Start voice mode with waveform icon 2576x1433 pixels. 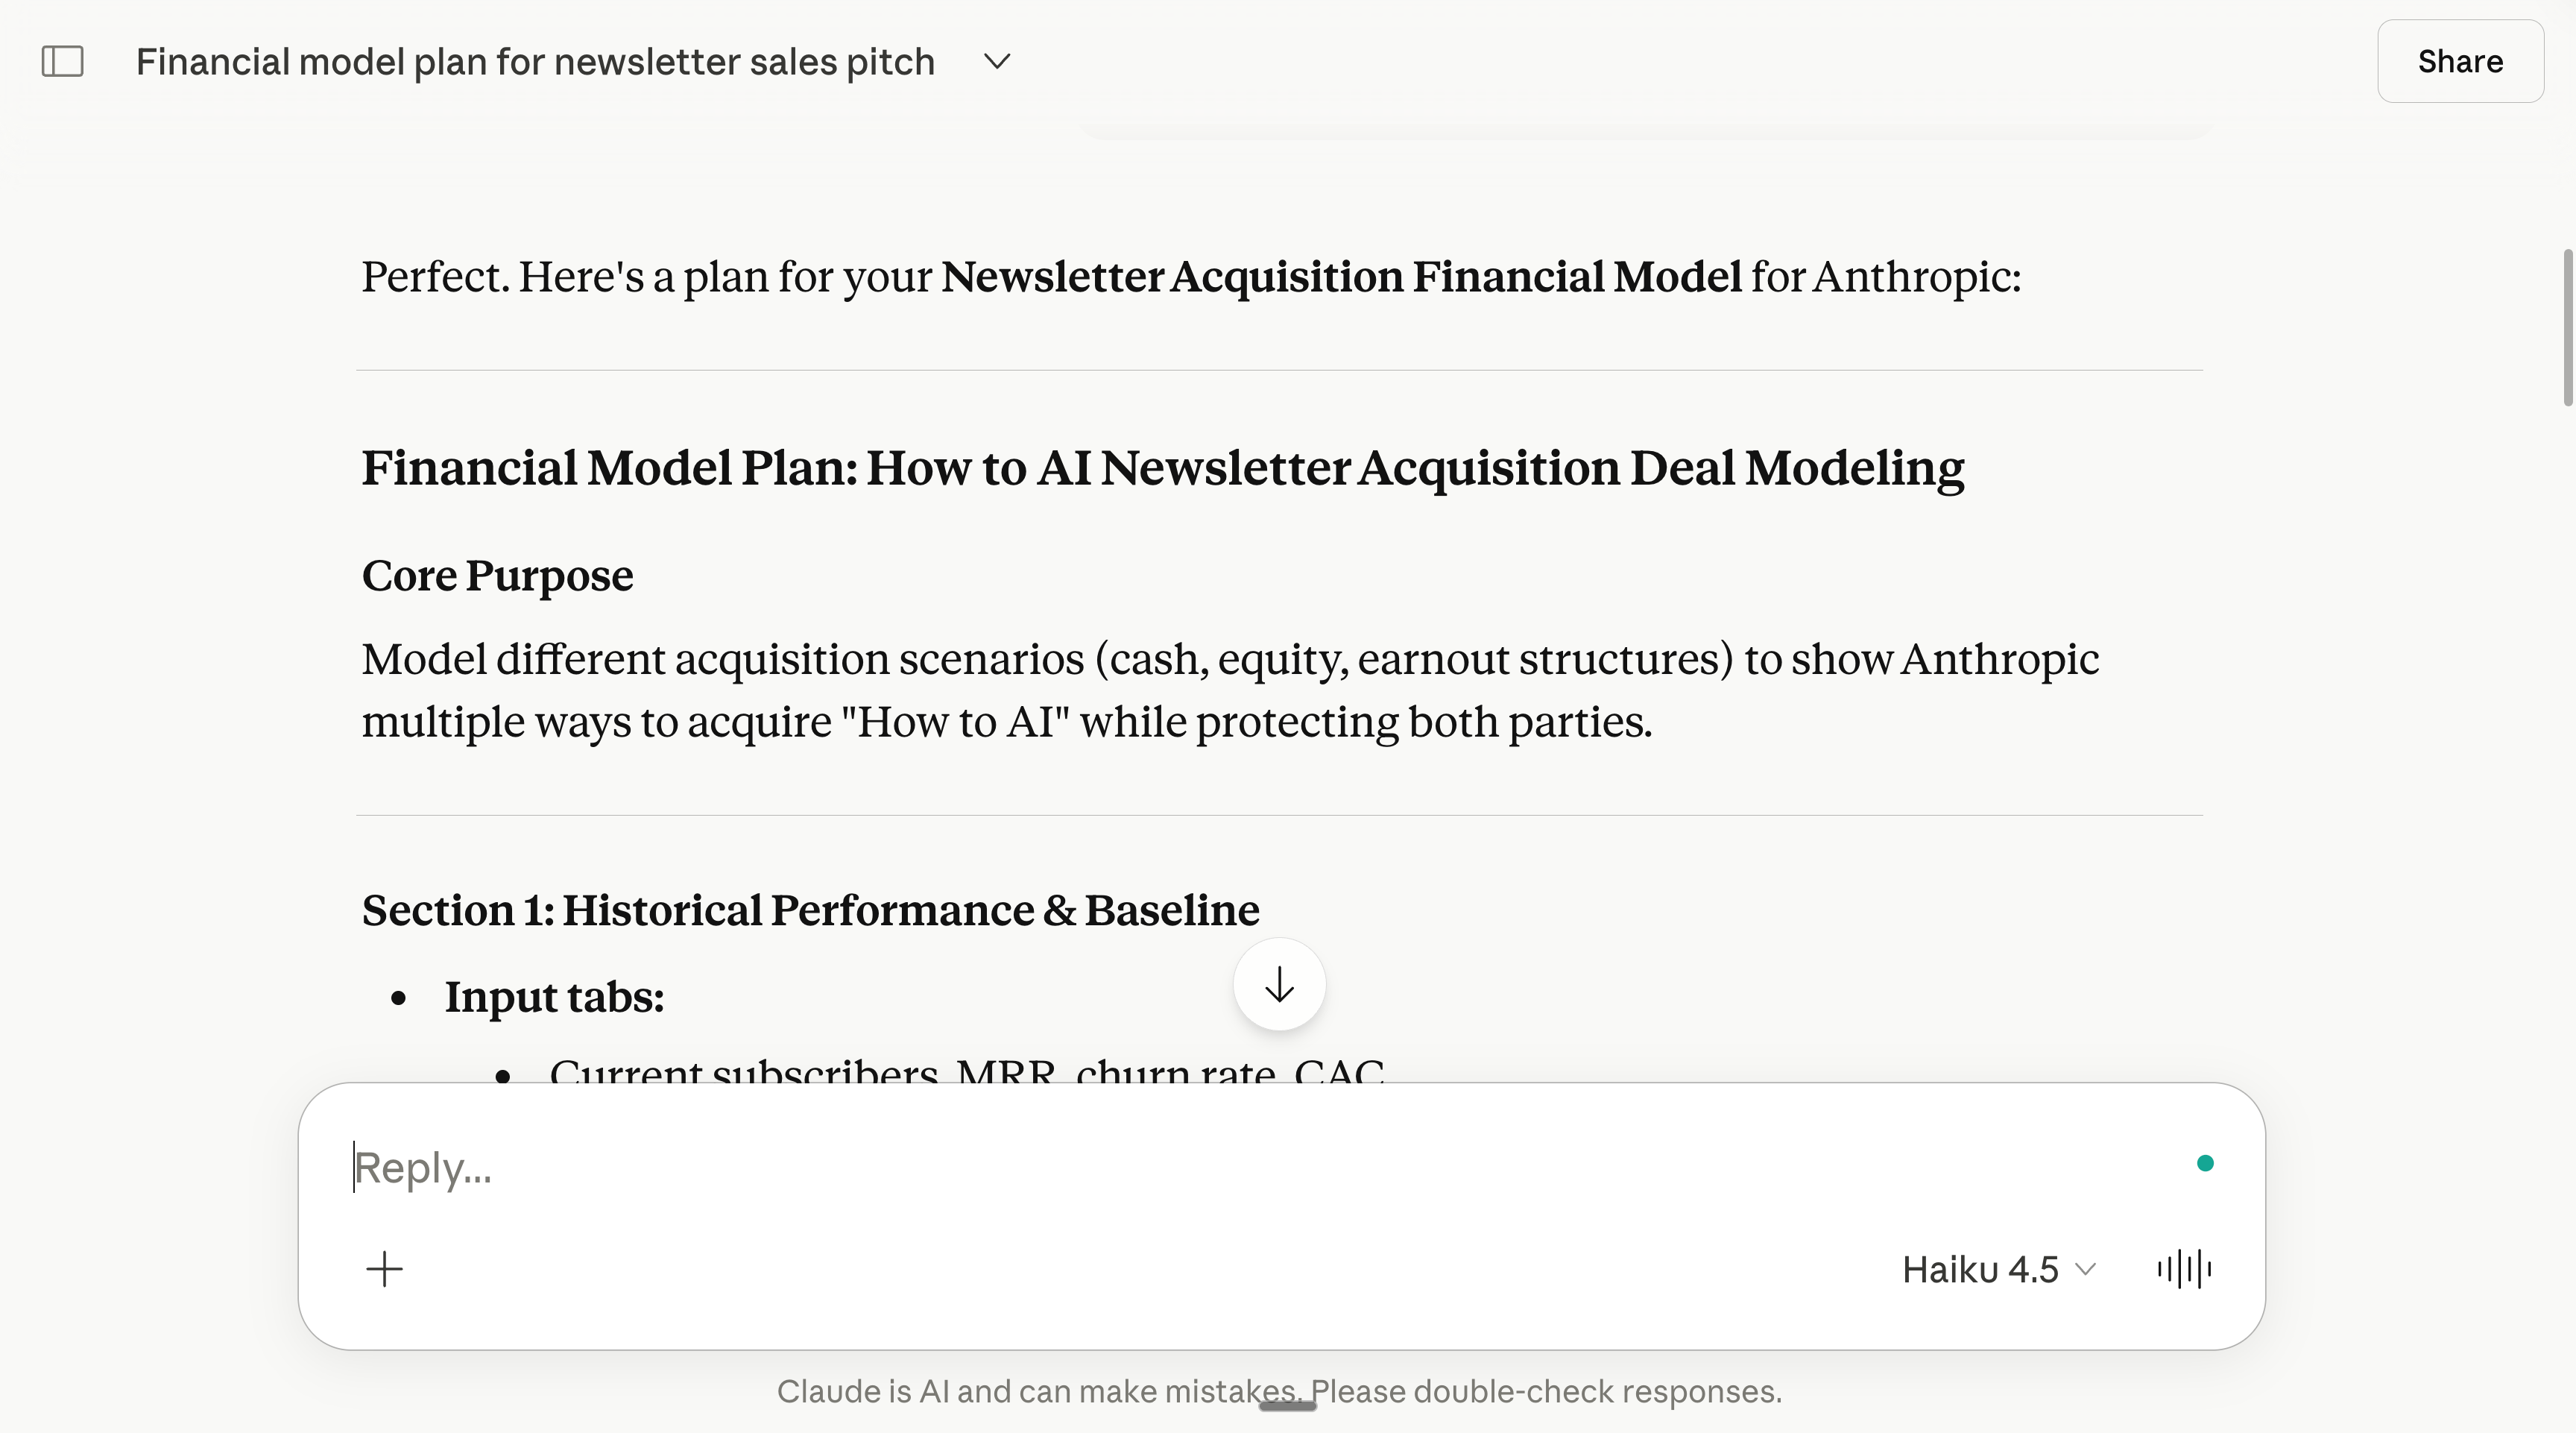2185,1269
